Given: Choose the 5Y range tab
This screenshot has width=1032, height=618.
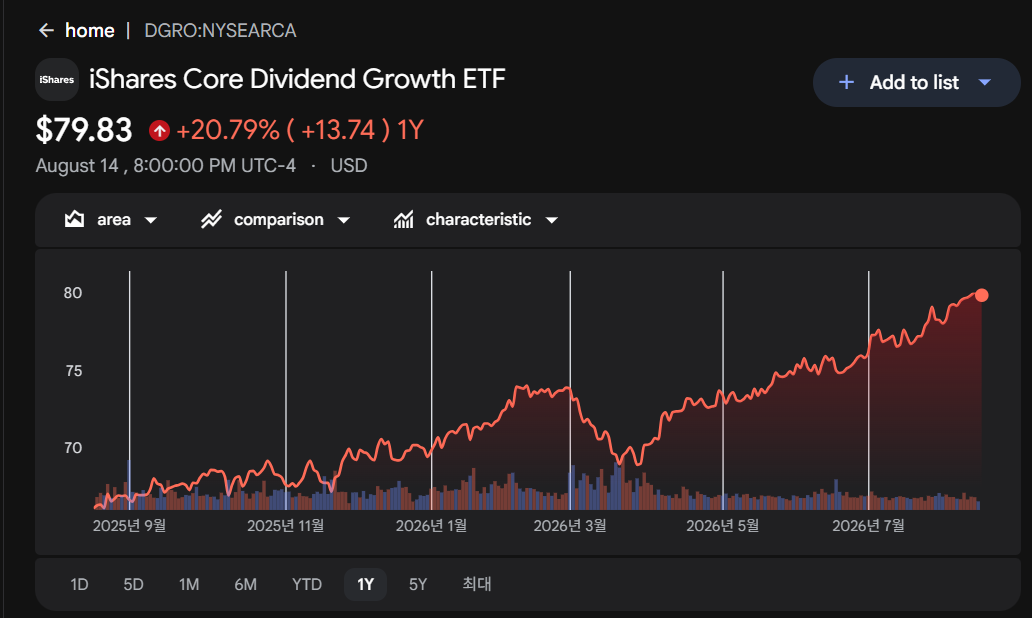Looking at the screenshot, I should pyautogui.click(x=418, y=584).
